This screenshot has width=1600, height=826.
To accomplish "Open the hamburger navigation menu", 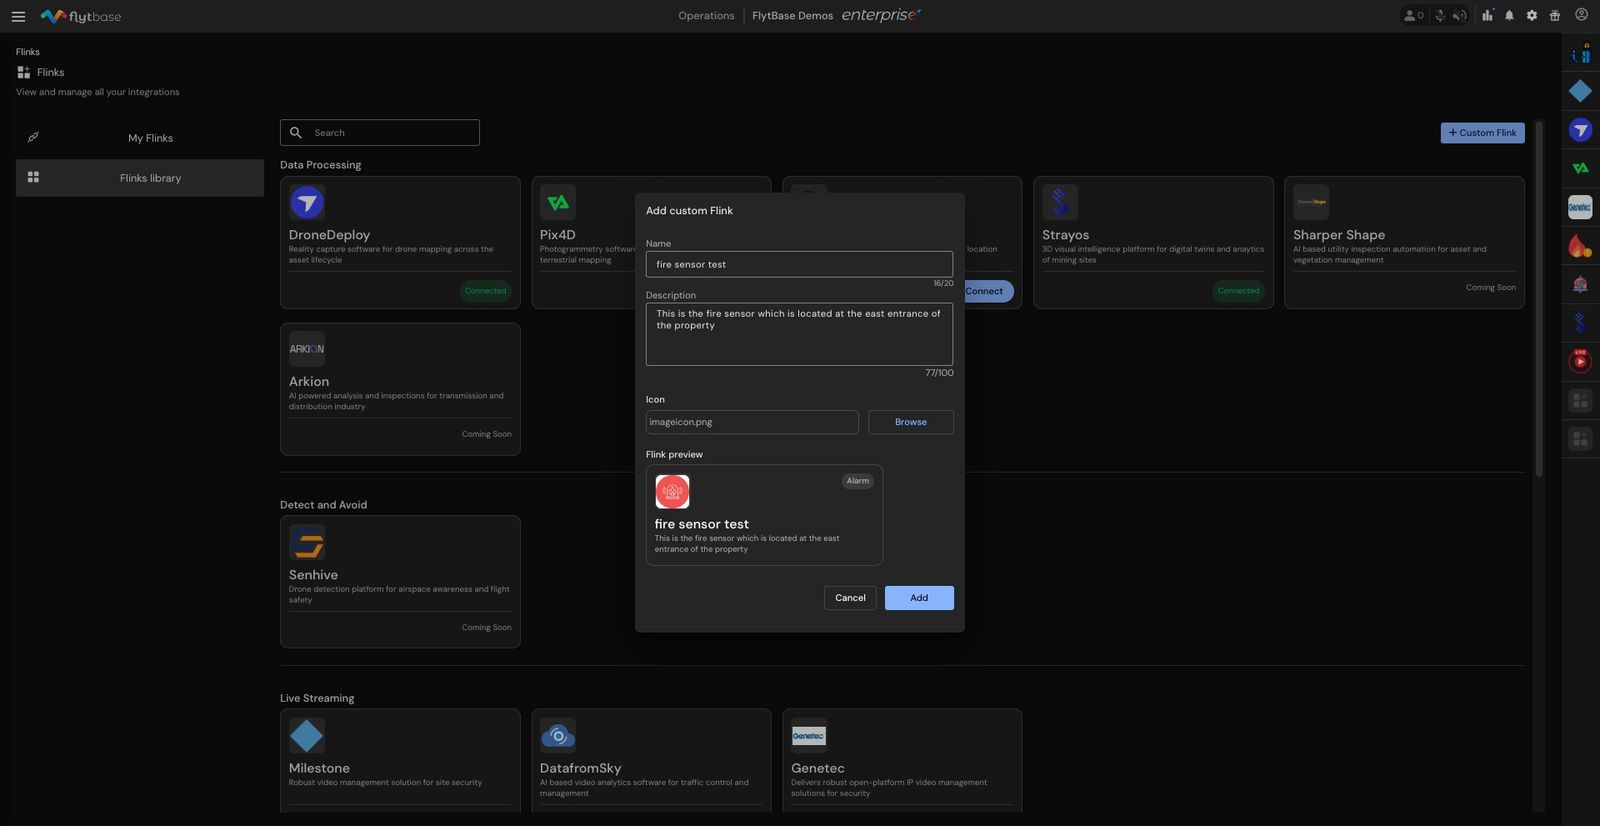I will click(18, 16).
